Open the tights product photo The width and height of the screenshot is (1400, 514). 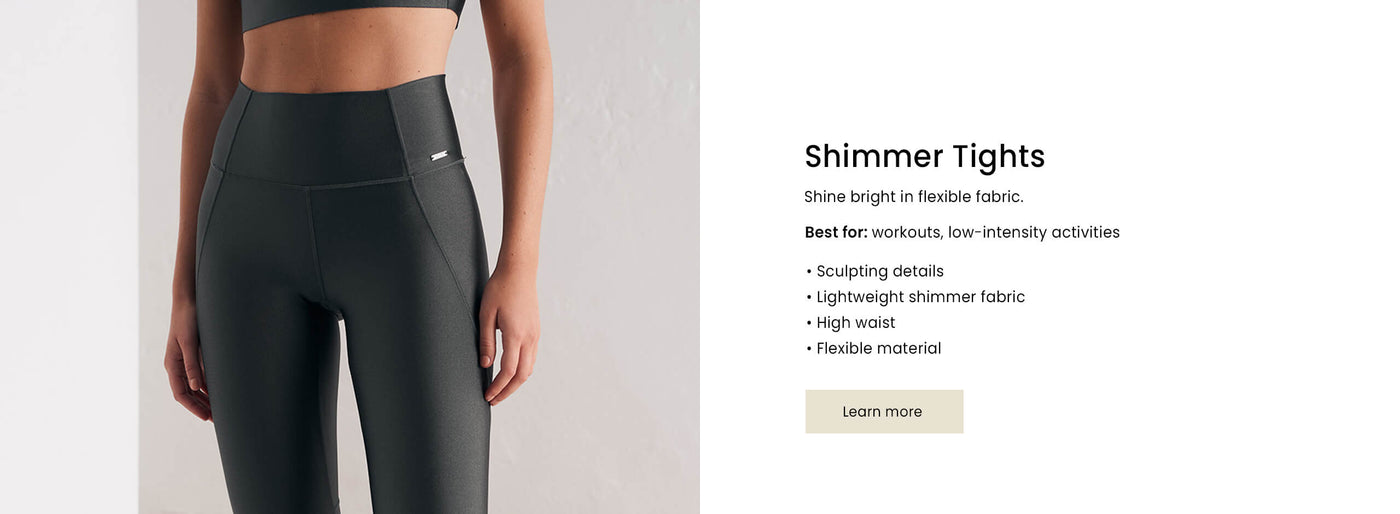tap(350, 257)
